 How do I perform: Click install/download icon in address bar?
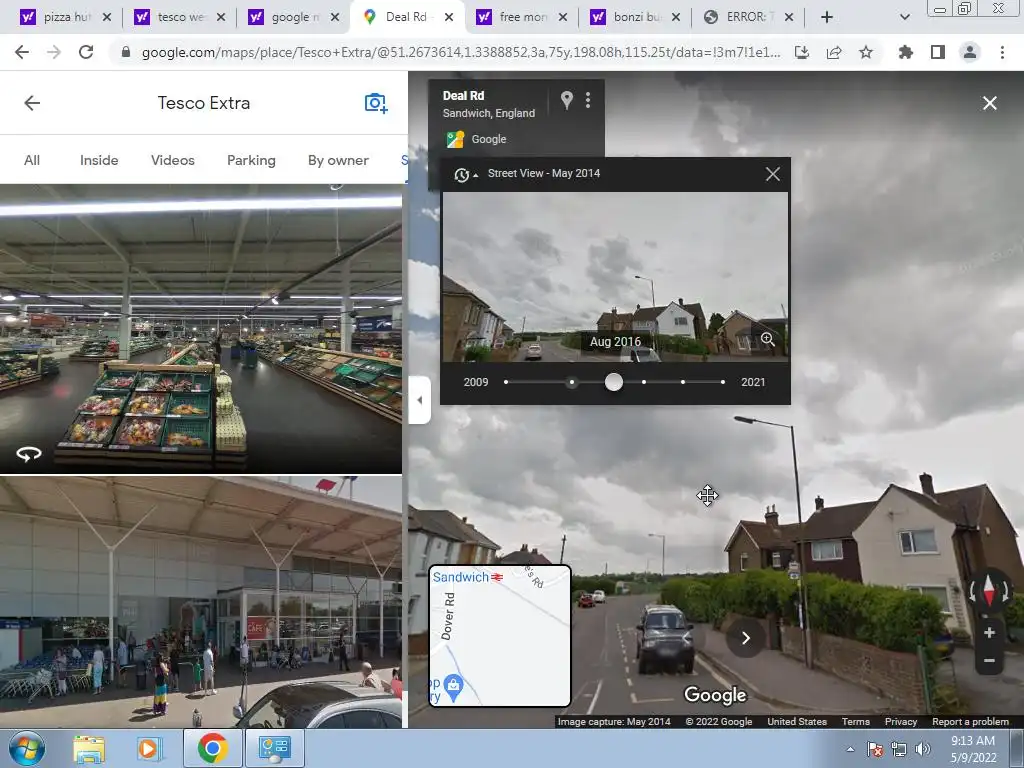802,52
